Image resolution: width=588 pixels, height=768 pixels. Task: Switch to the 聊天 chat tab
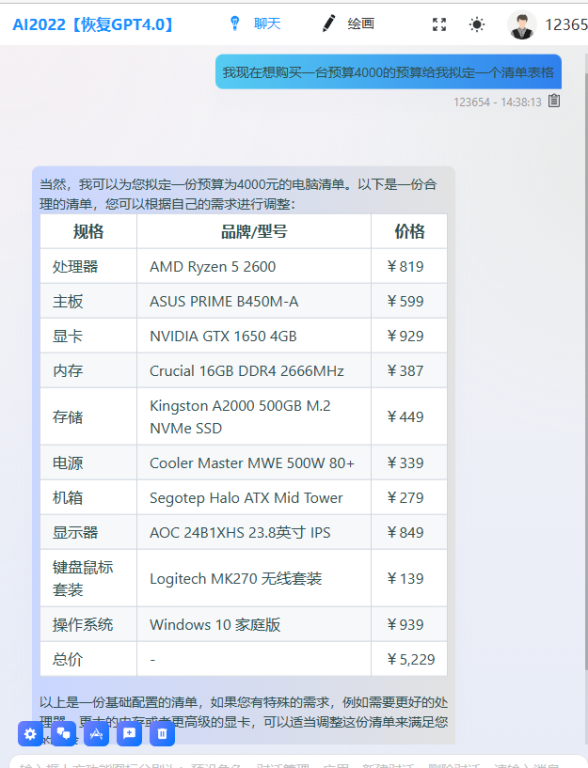pos(268,24)
